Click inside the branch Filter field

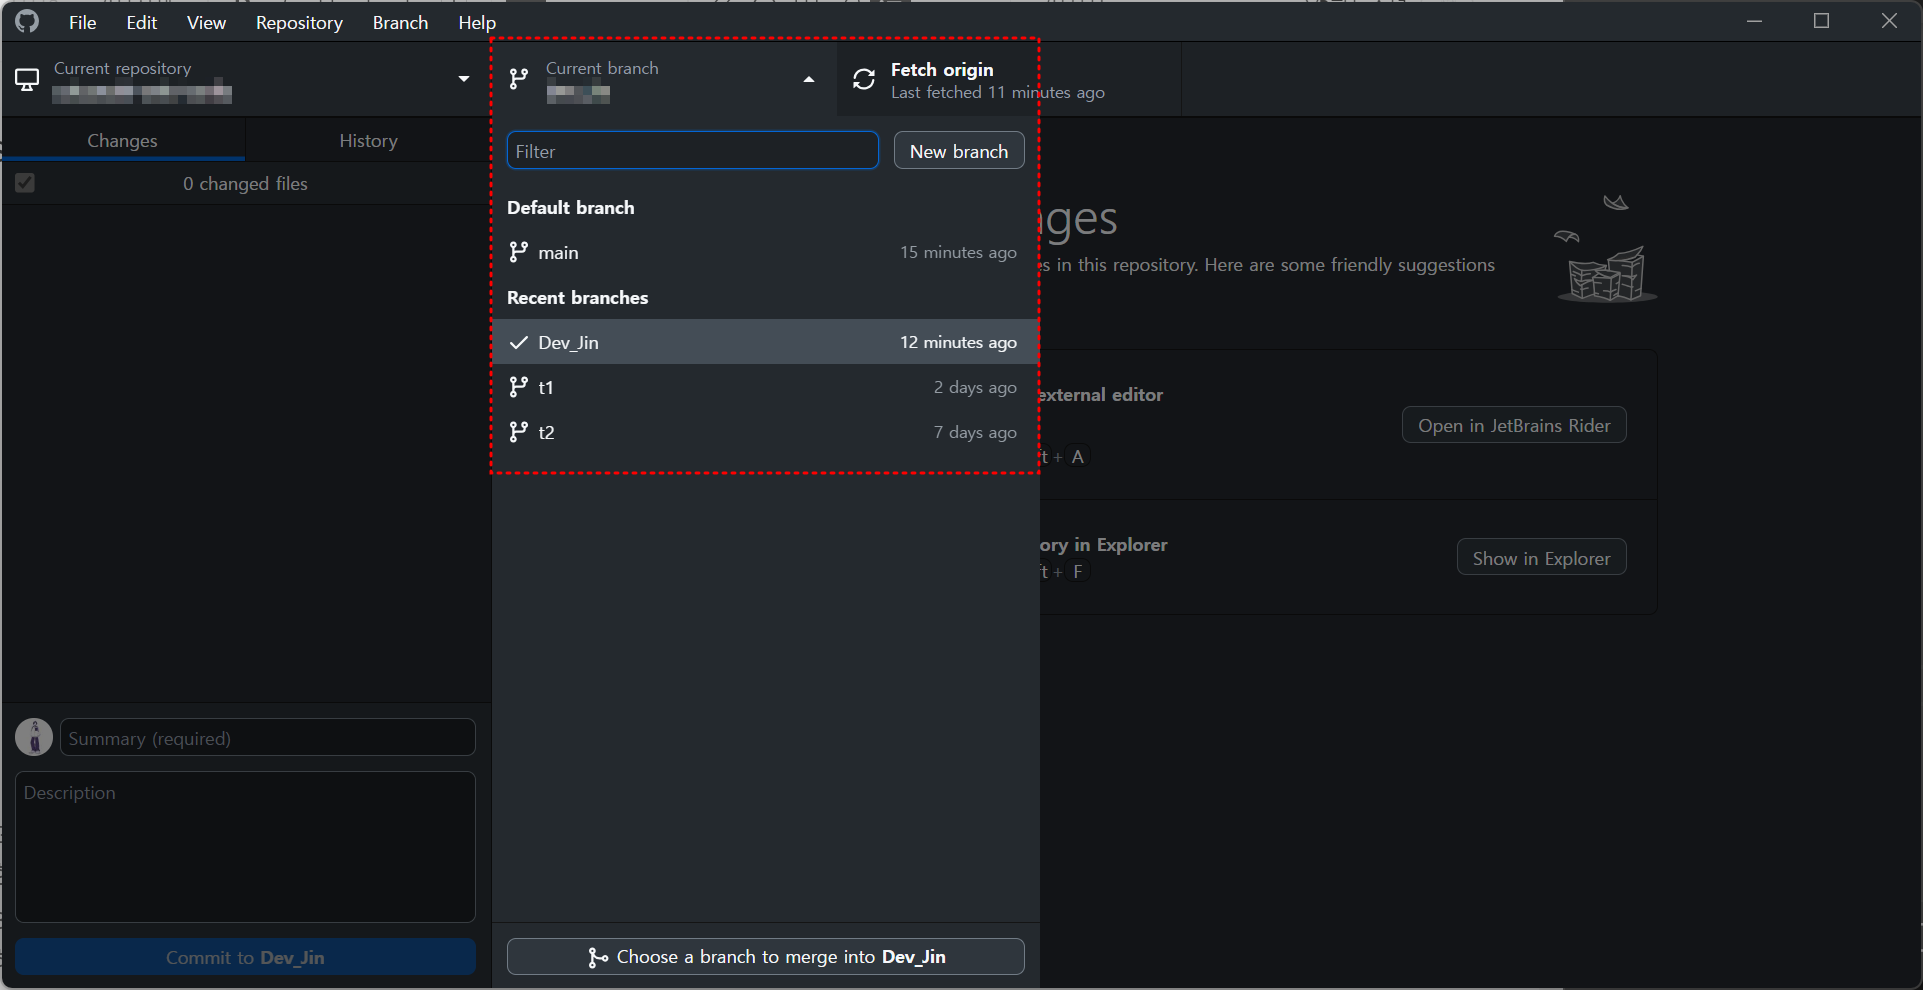692,150
